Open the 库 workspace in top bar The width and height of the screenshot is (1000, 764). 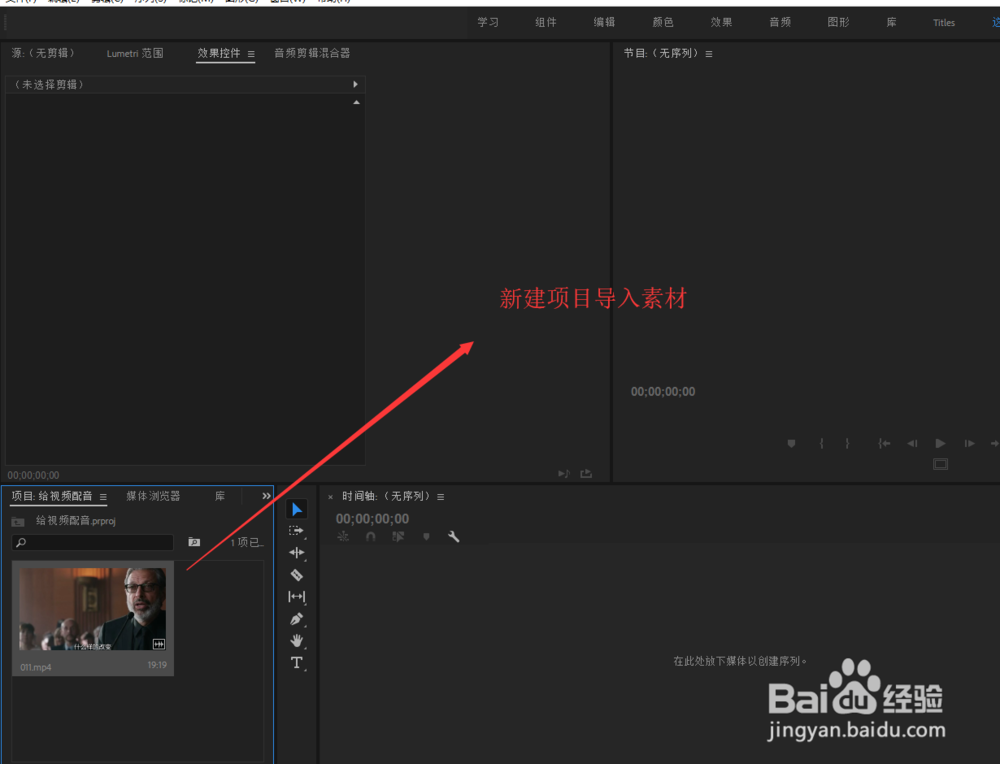[892, 22]
